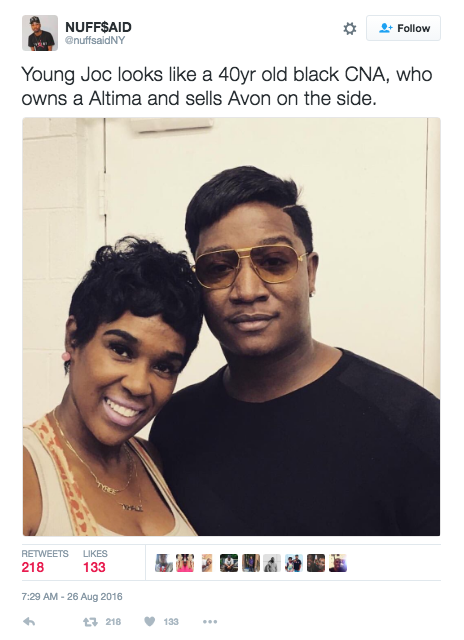Visit the @nuffsaidNY handle
This screenshot has height=640, width=464.
tap(95, 40)
